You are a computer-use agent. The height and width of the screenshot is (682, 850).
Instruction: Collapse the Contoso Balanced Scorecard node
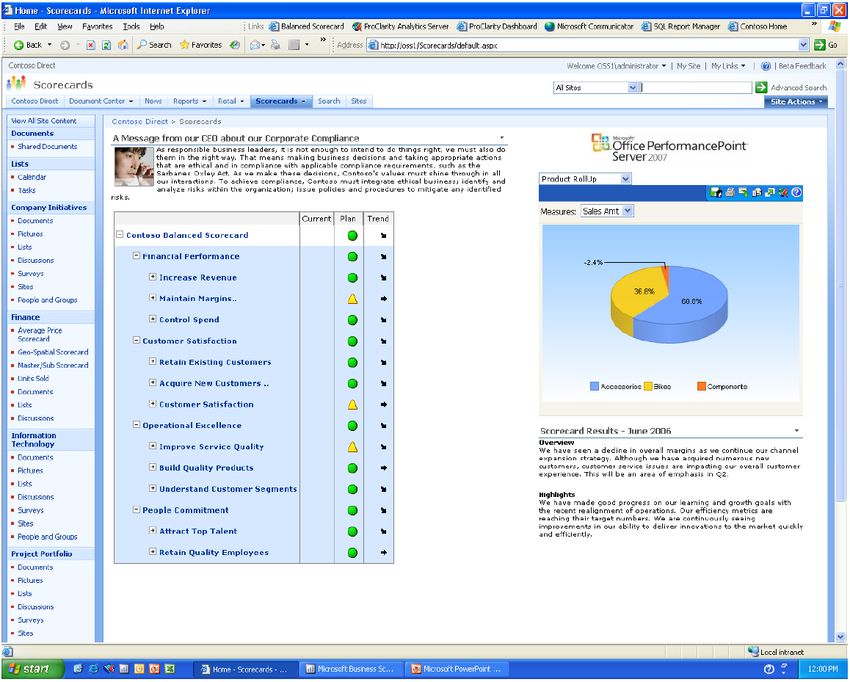120,235
